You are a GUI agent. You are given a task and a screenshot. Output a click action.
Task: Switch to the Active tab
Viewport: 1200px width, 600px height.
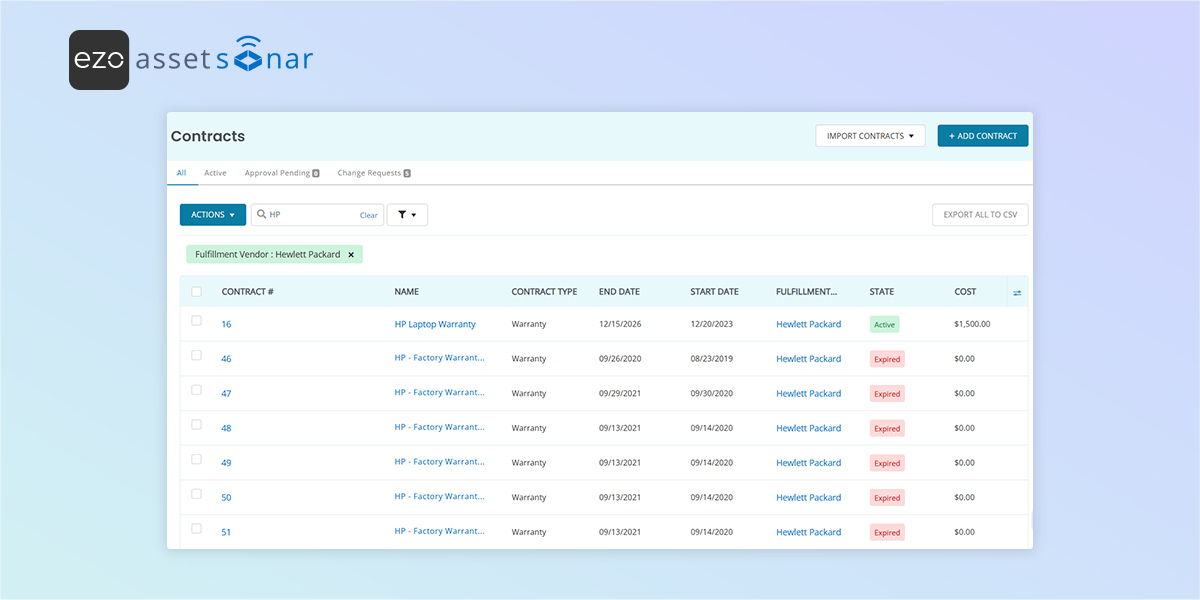click(215, 173)
